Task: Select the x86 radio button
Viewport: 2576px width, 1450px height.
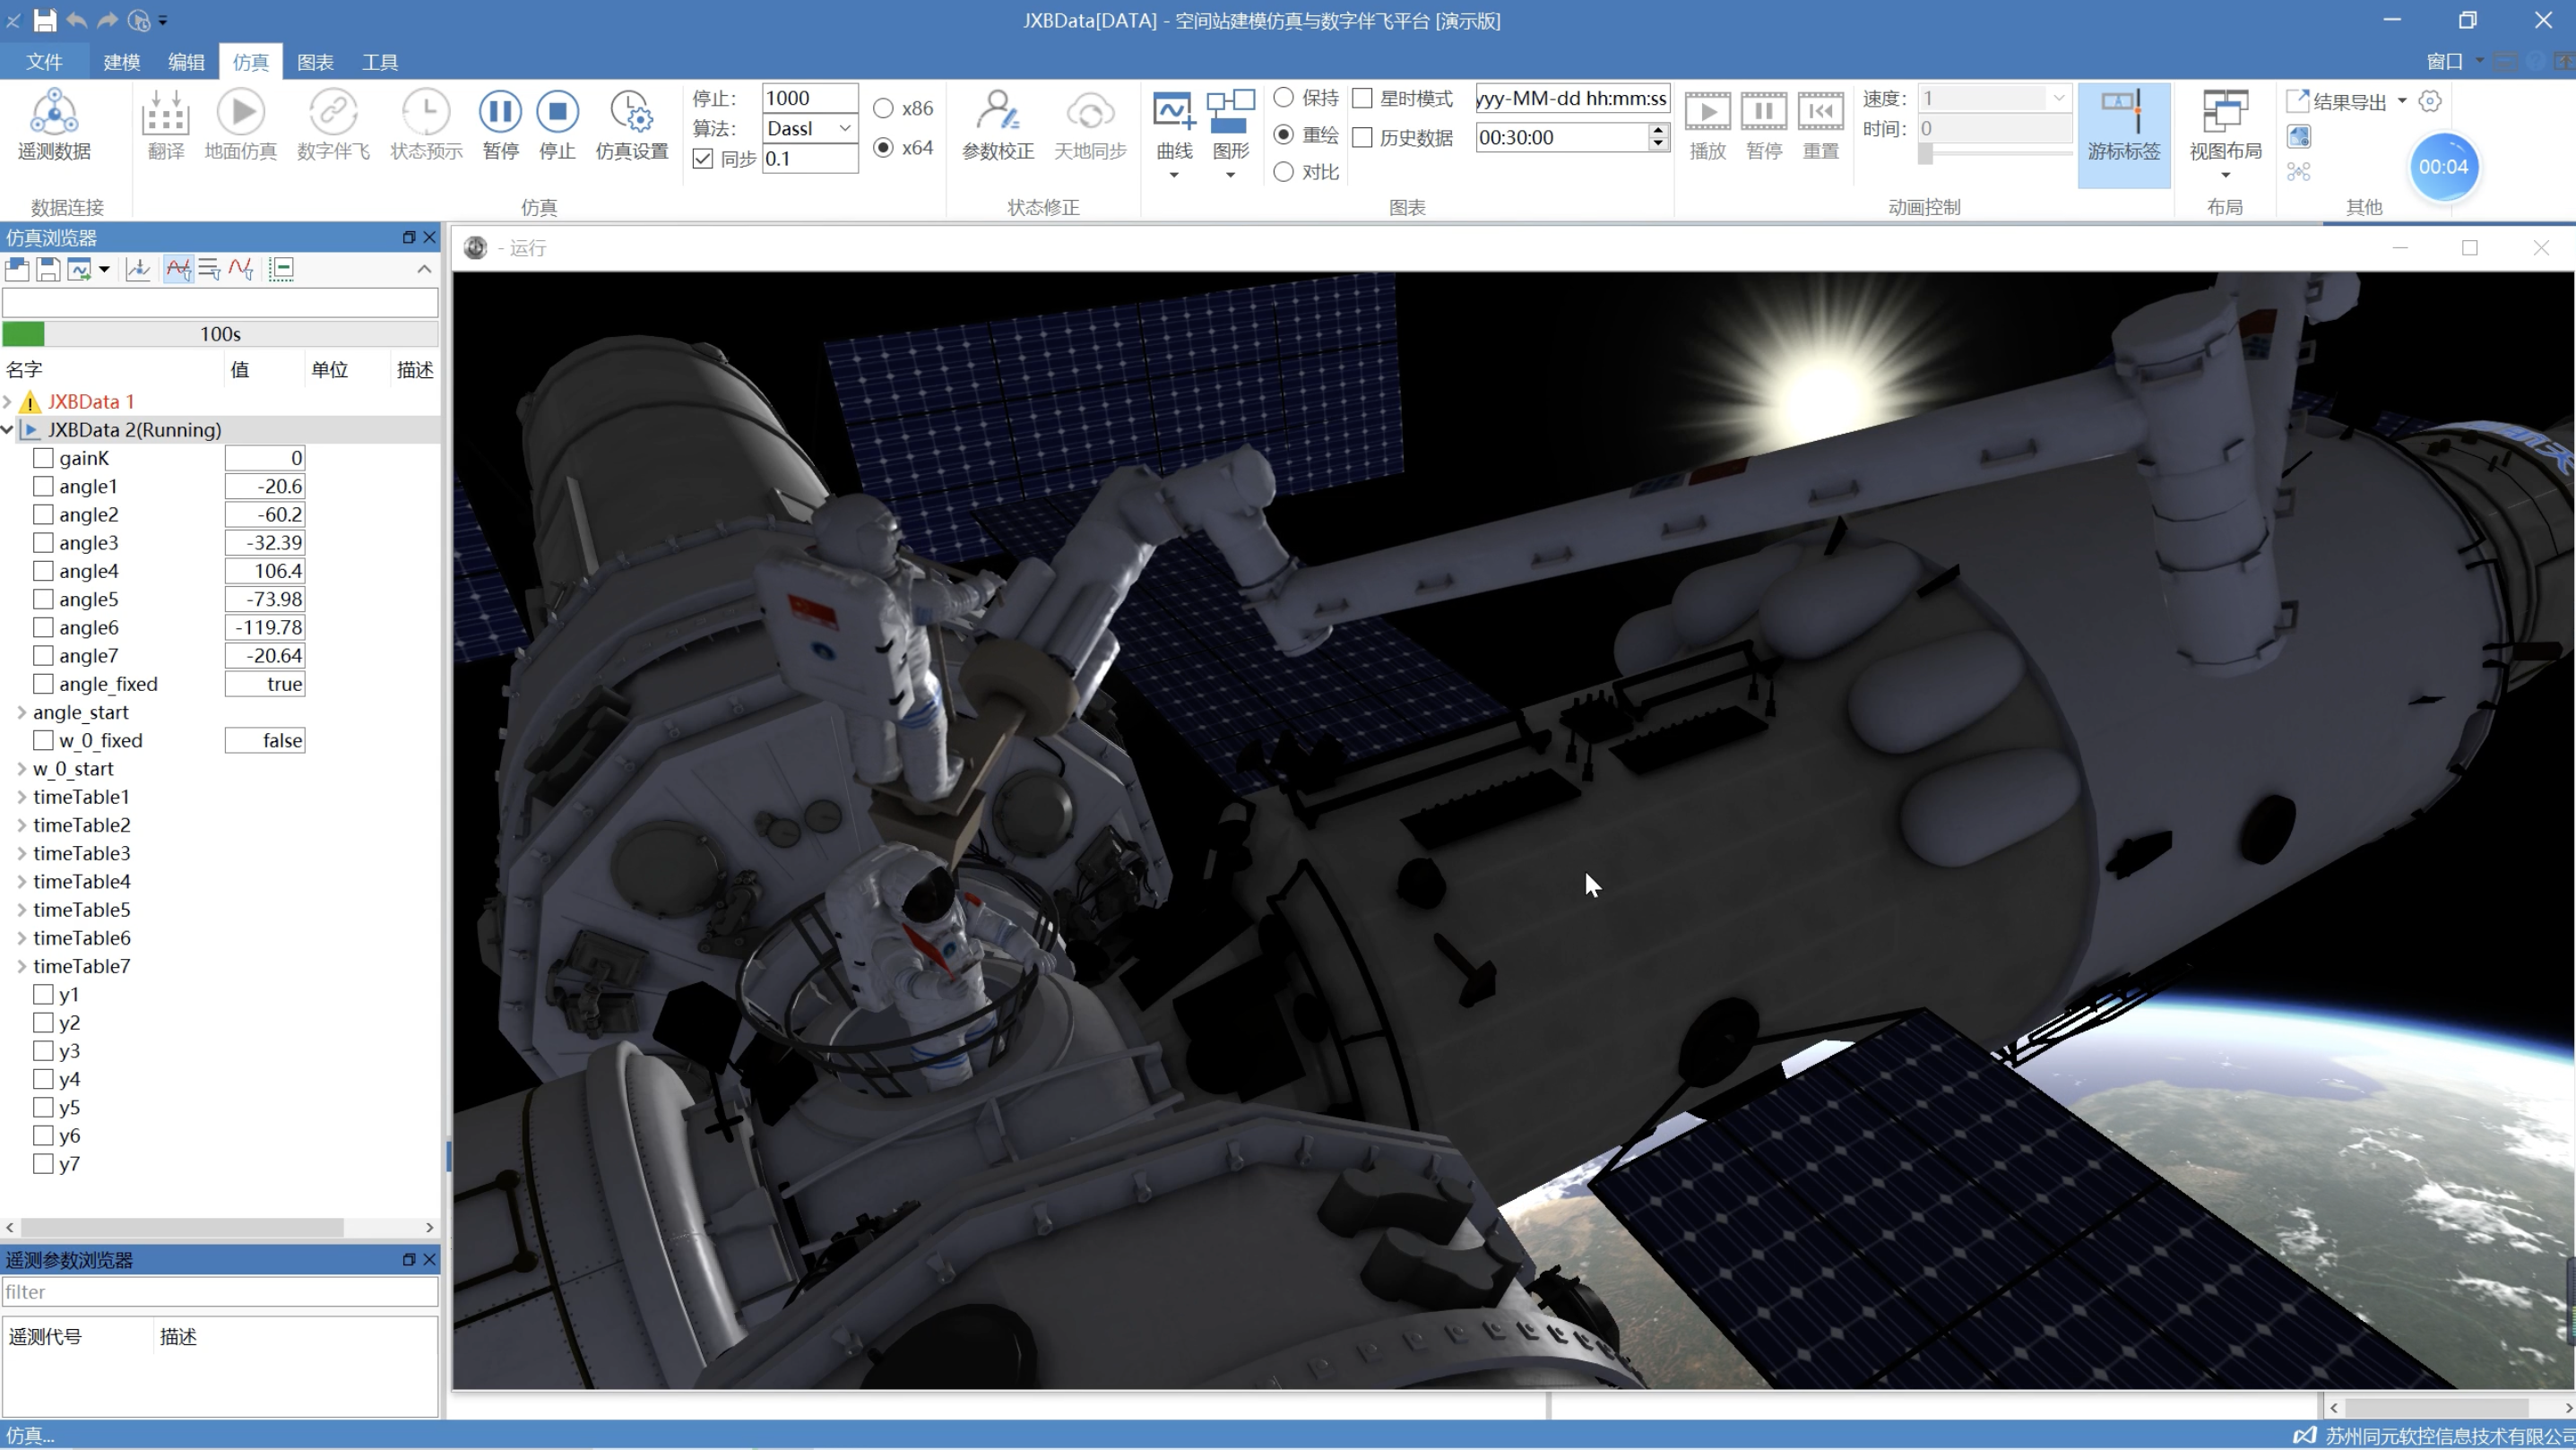Action: (883, 108)
